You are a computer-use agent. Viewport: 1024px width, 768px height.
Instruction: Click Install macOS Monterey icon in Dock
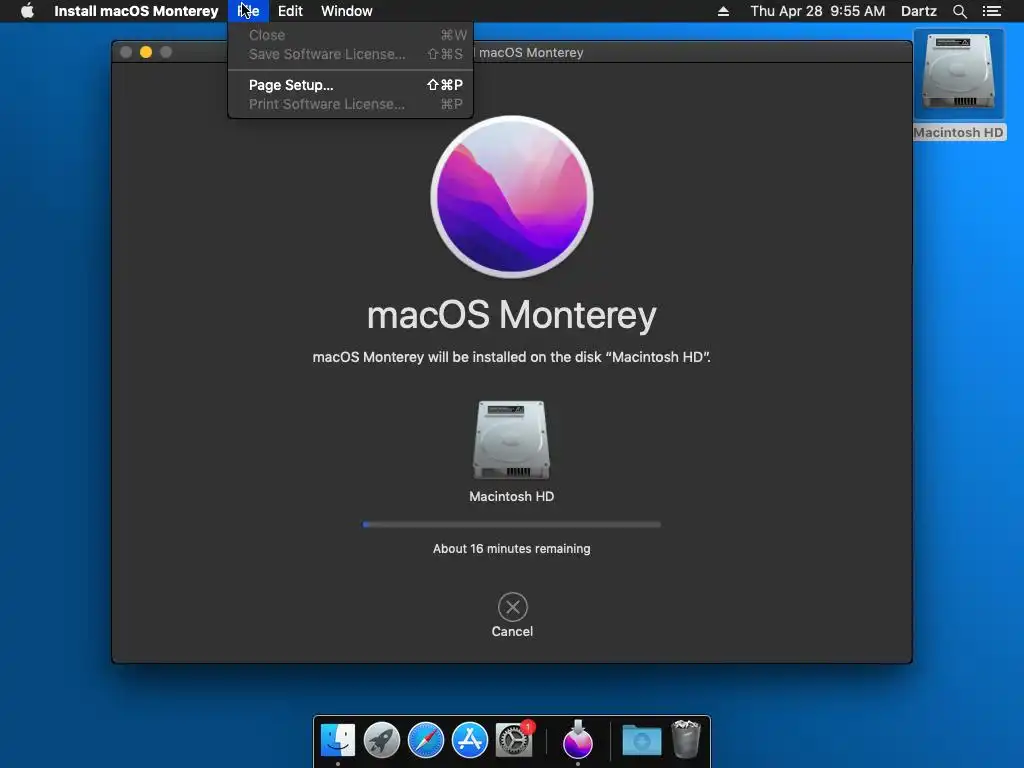(x=578, y=740)
